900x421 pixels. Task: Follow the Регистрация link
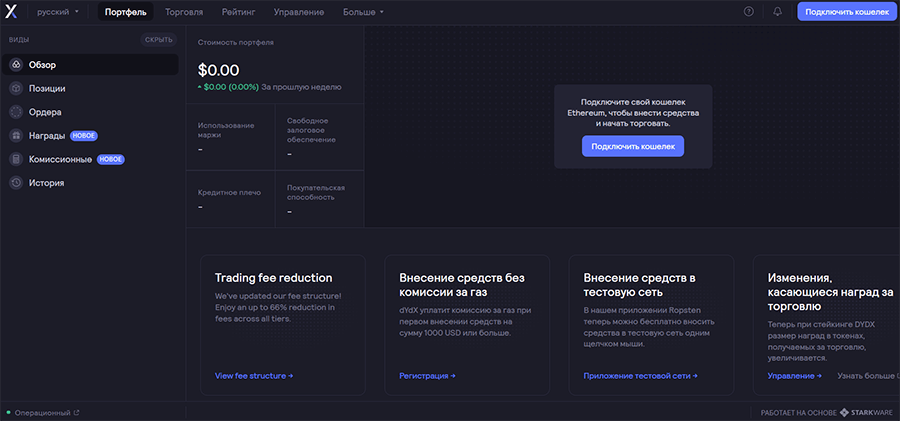tap(427, 376)
